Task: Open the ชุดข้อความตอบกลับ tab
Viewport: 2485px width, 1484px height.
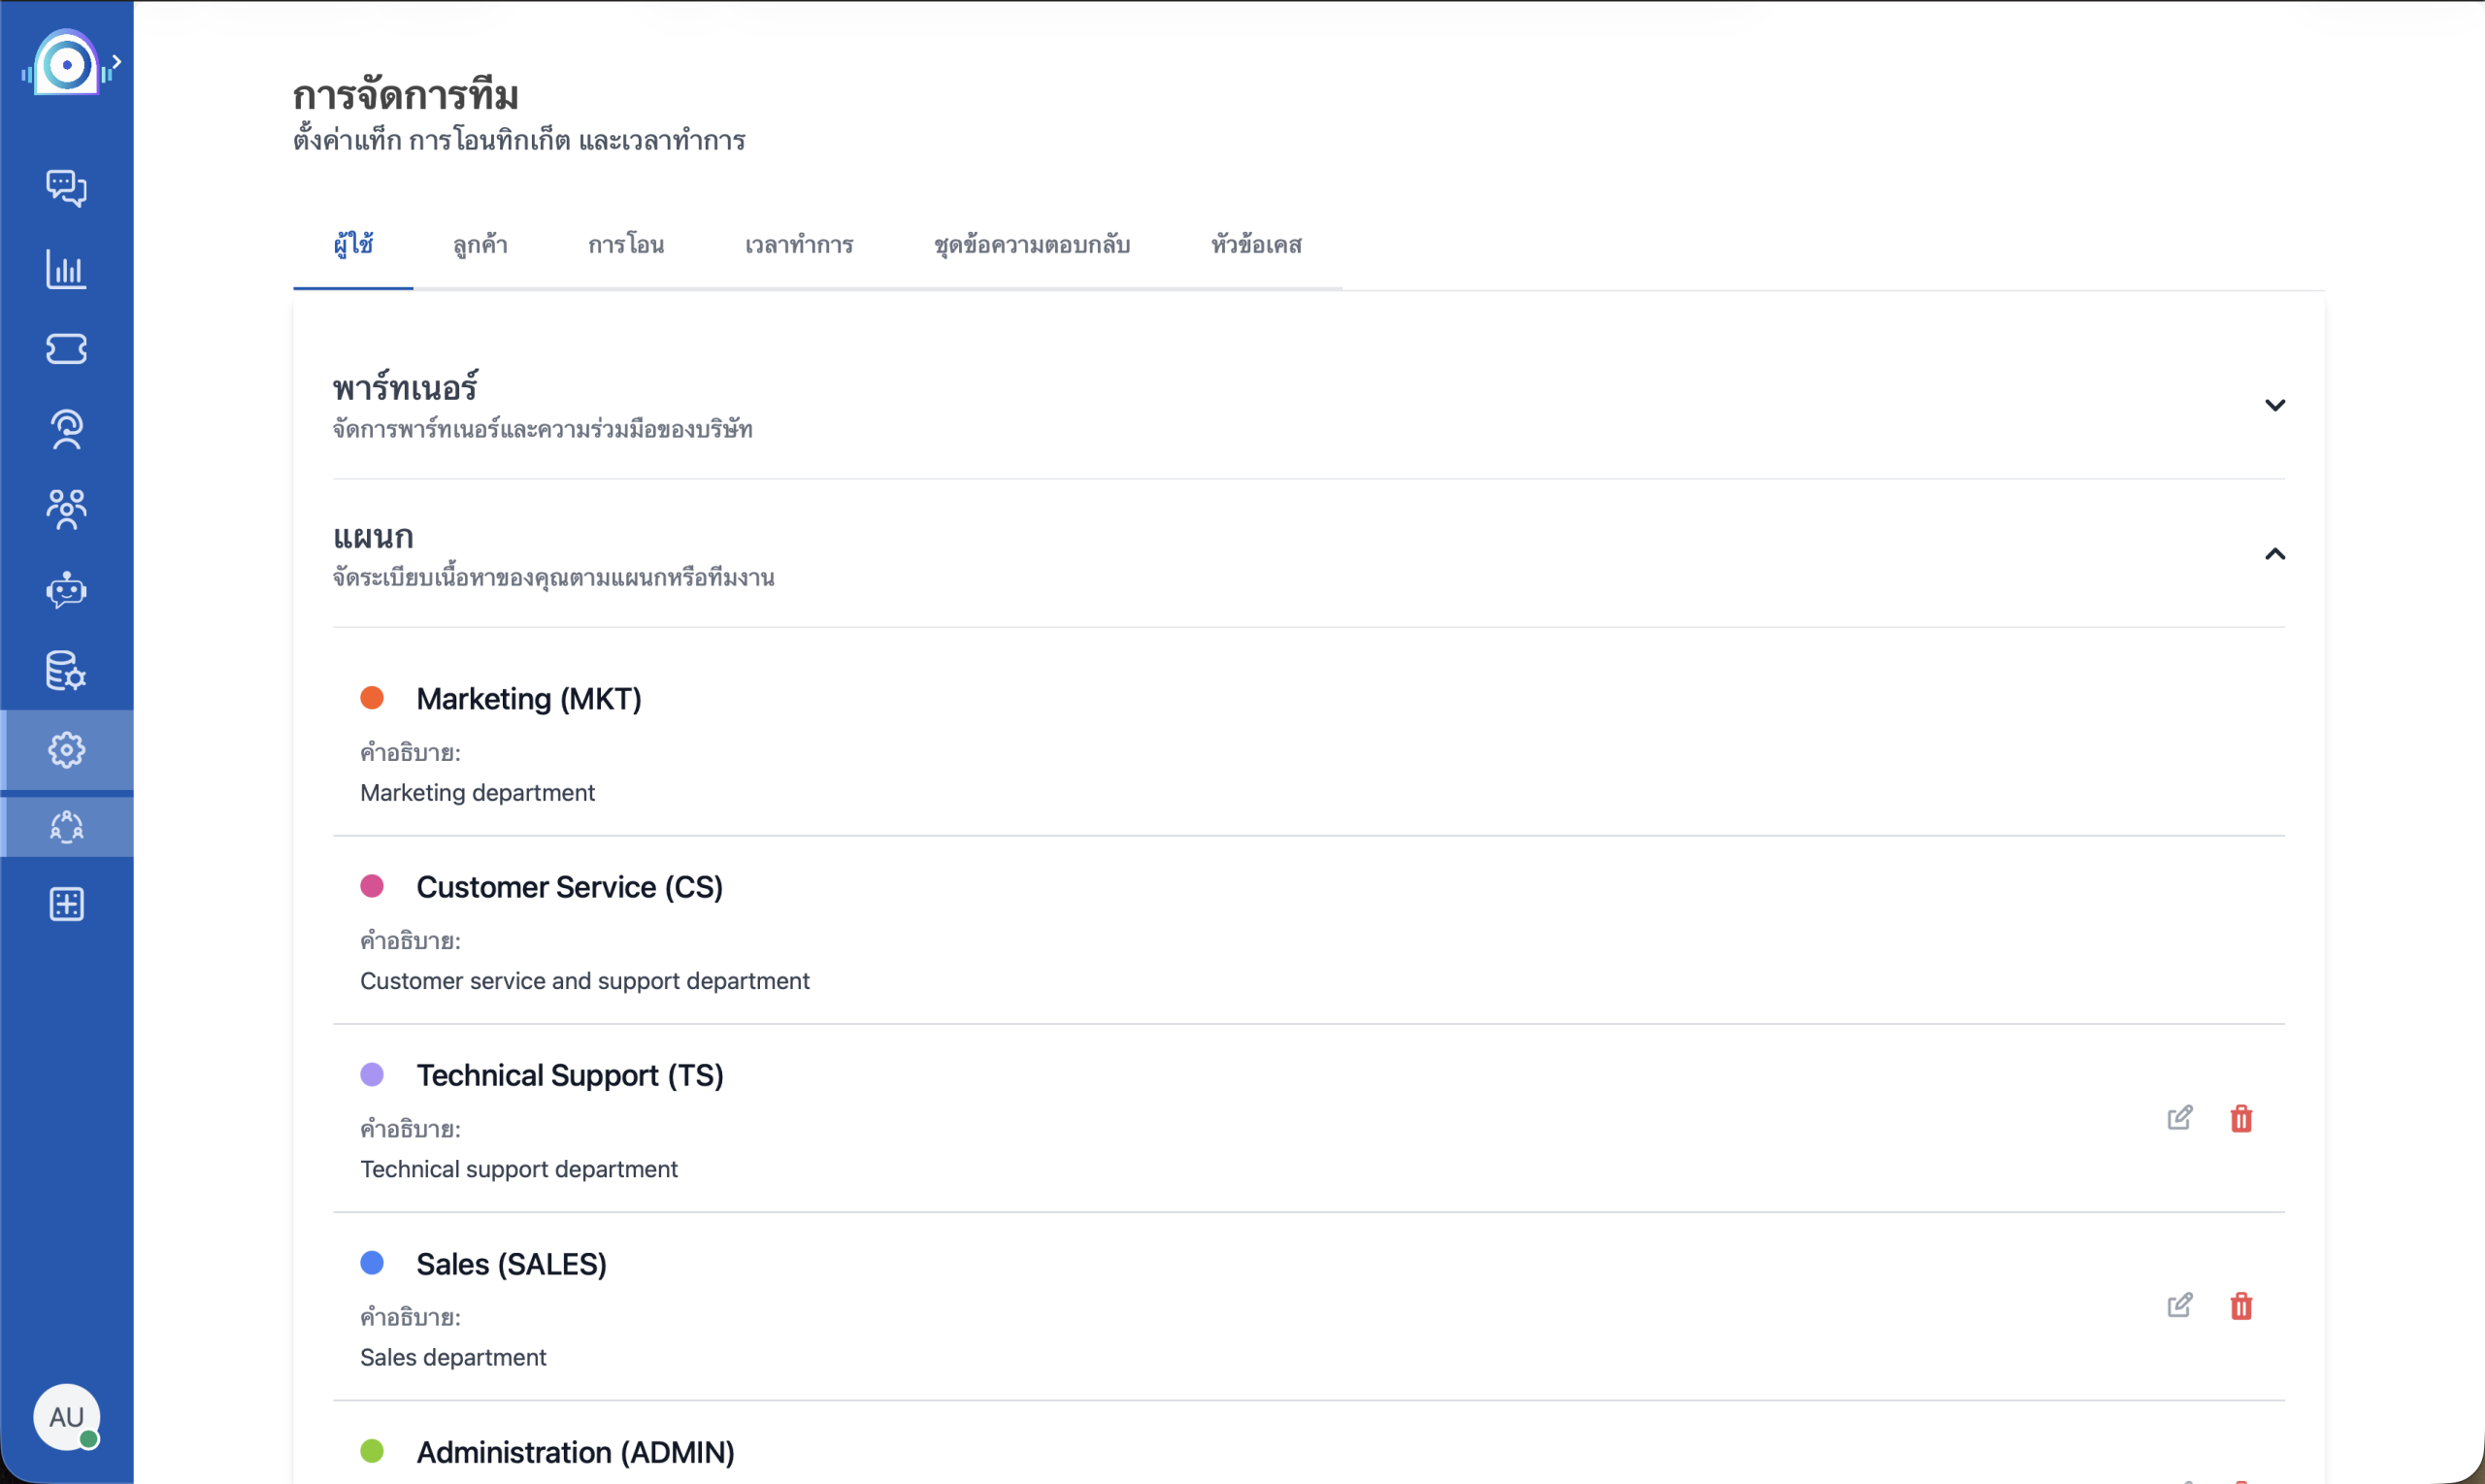Action: [1031, 245]
